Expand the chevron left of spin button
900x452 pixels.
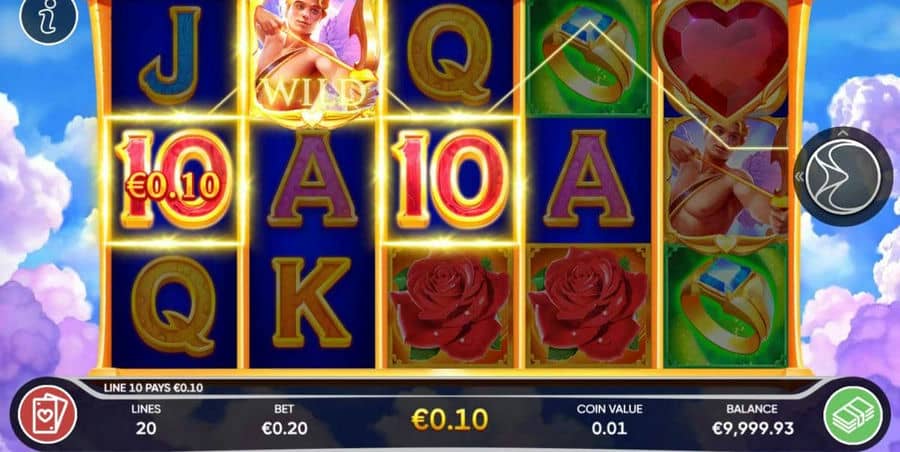point(798,177)
